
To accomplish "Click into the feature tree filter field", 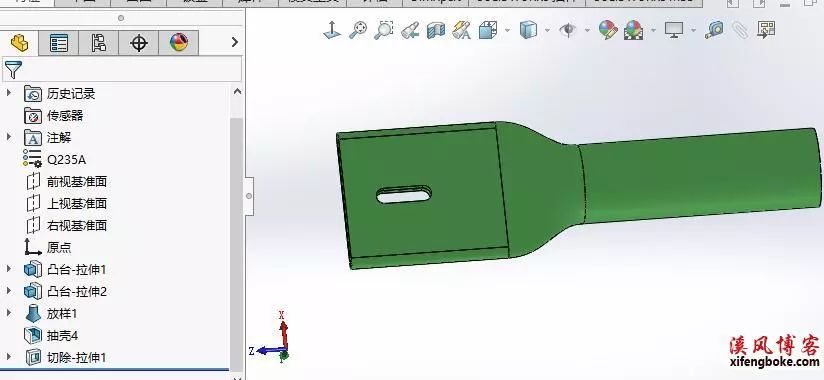I will (122, 69).
